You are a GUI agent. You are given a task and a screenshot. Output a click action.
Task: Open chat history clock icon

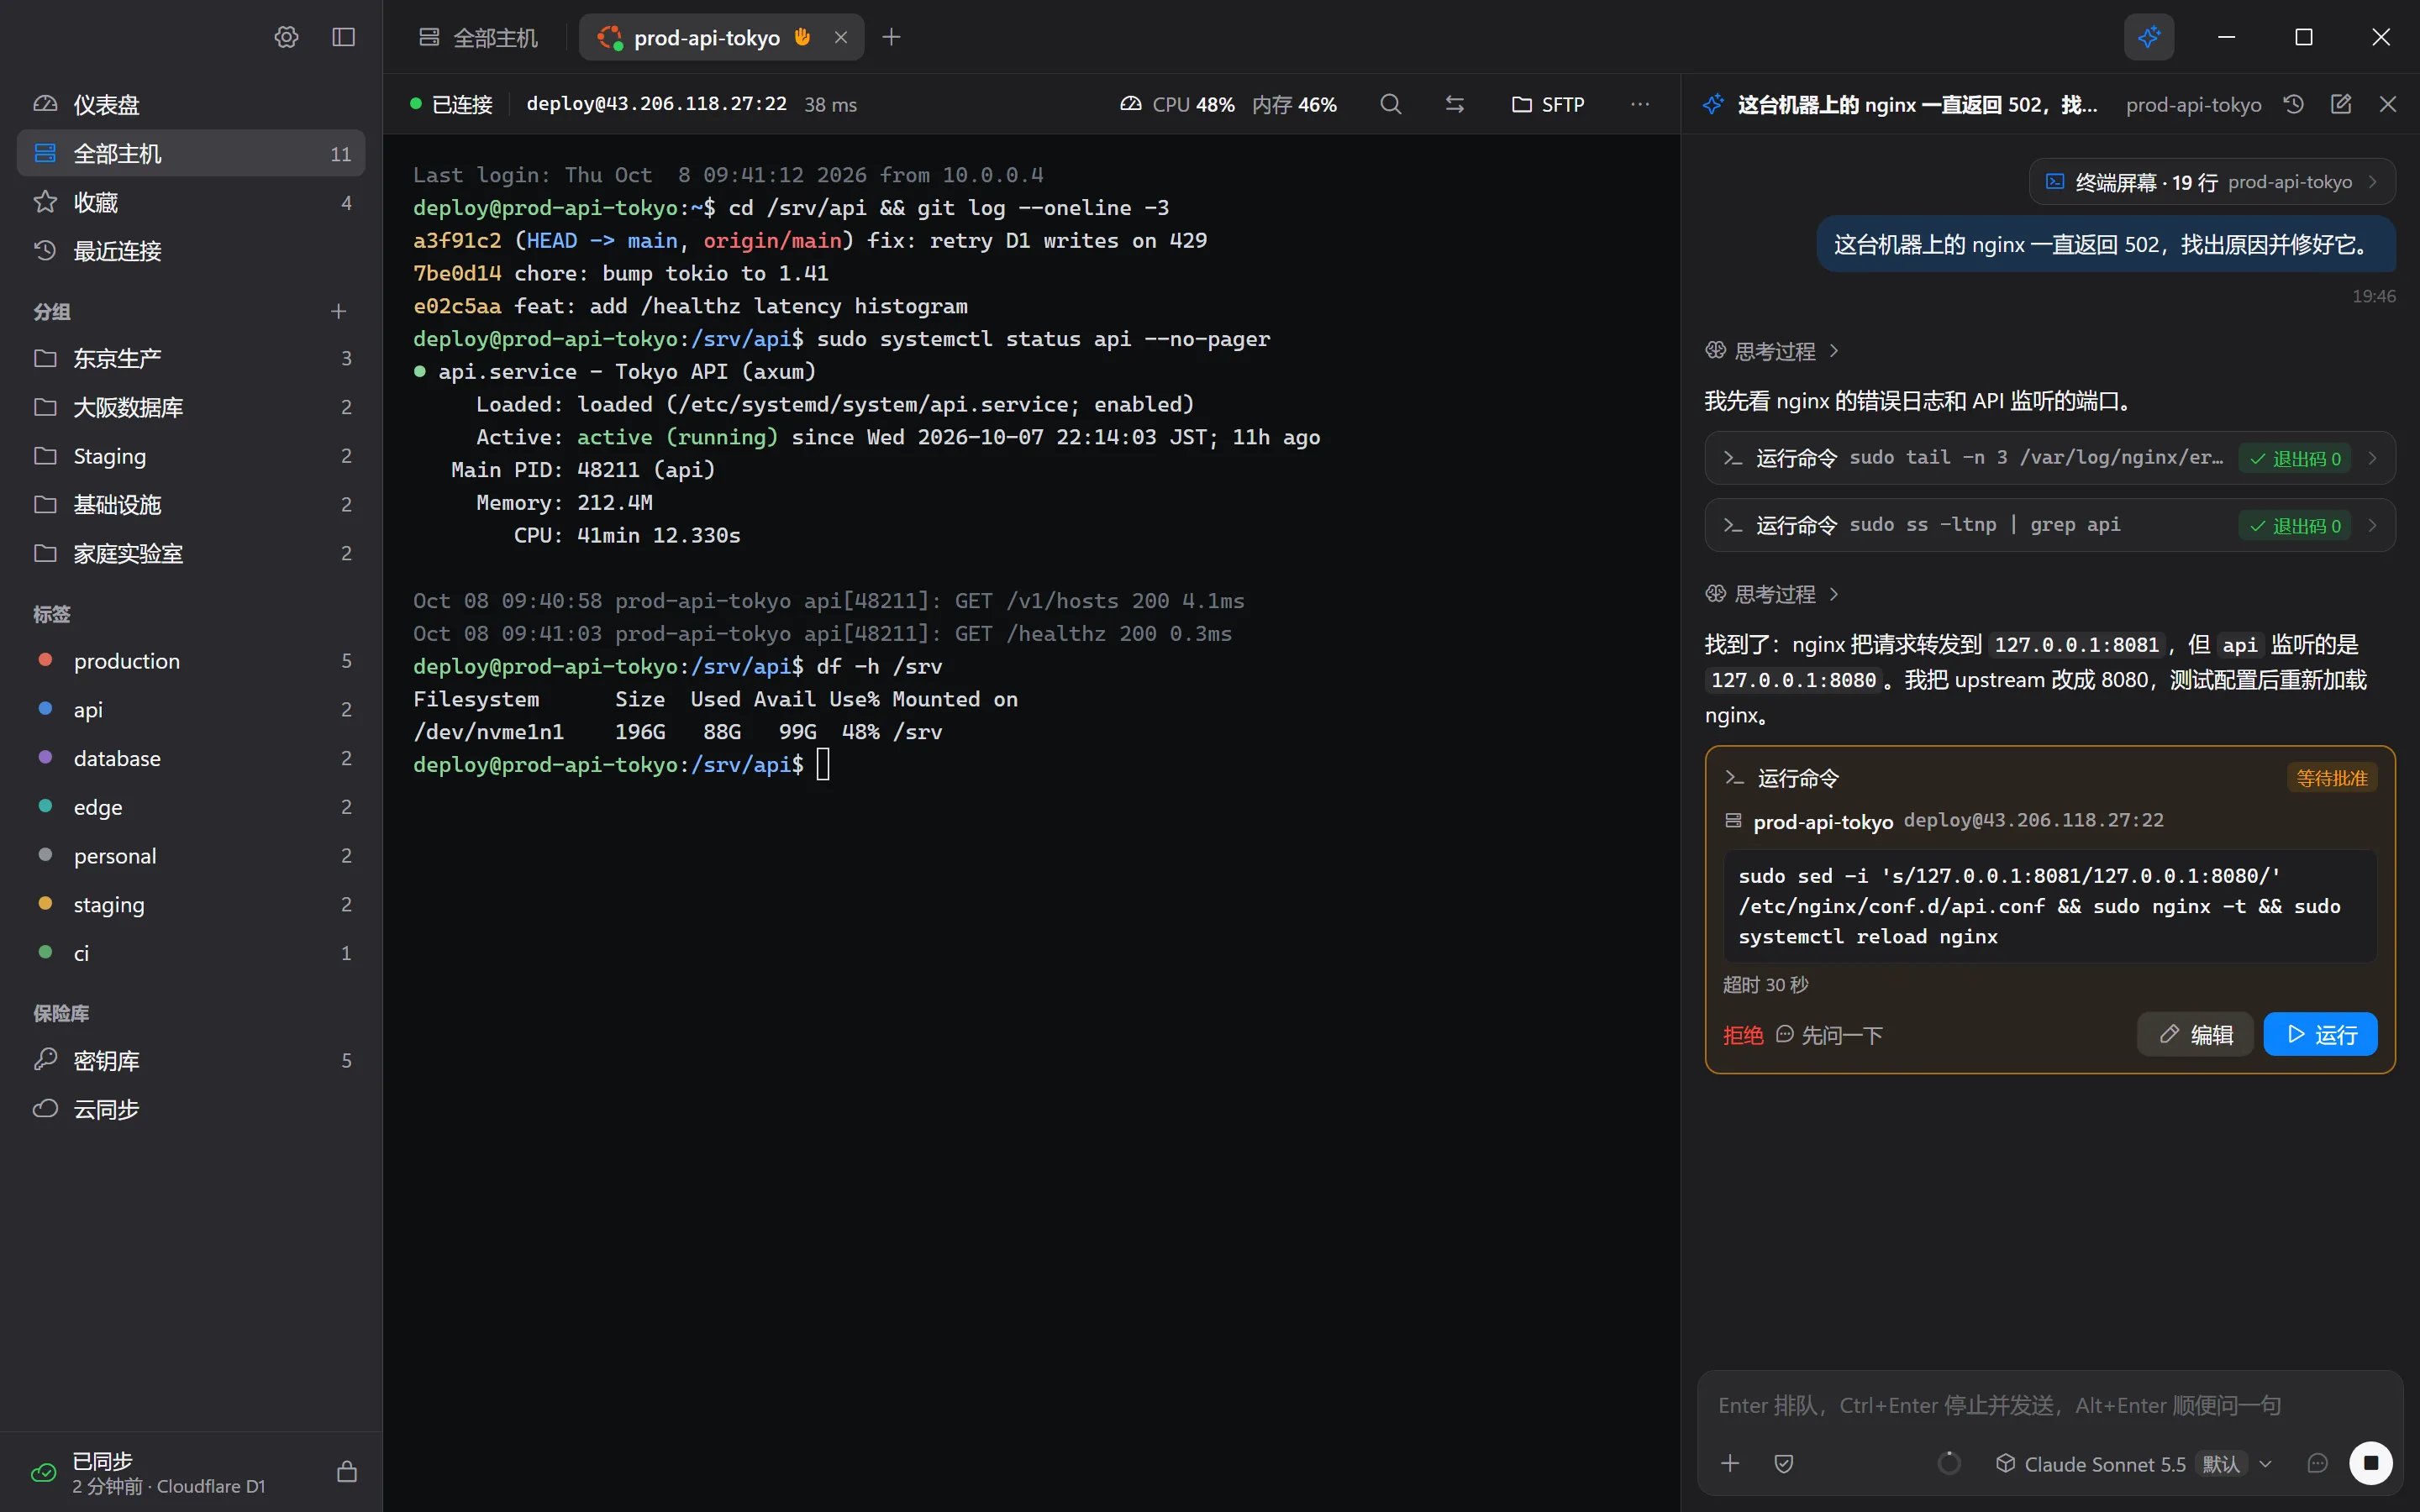tap(2293, 104)
